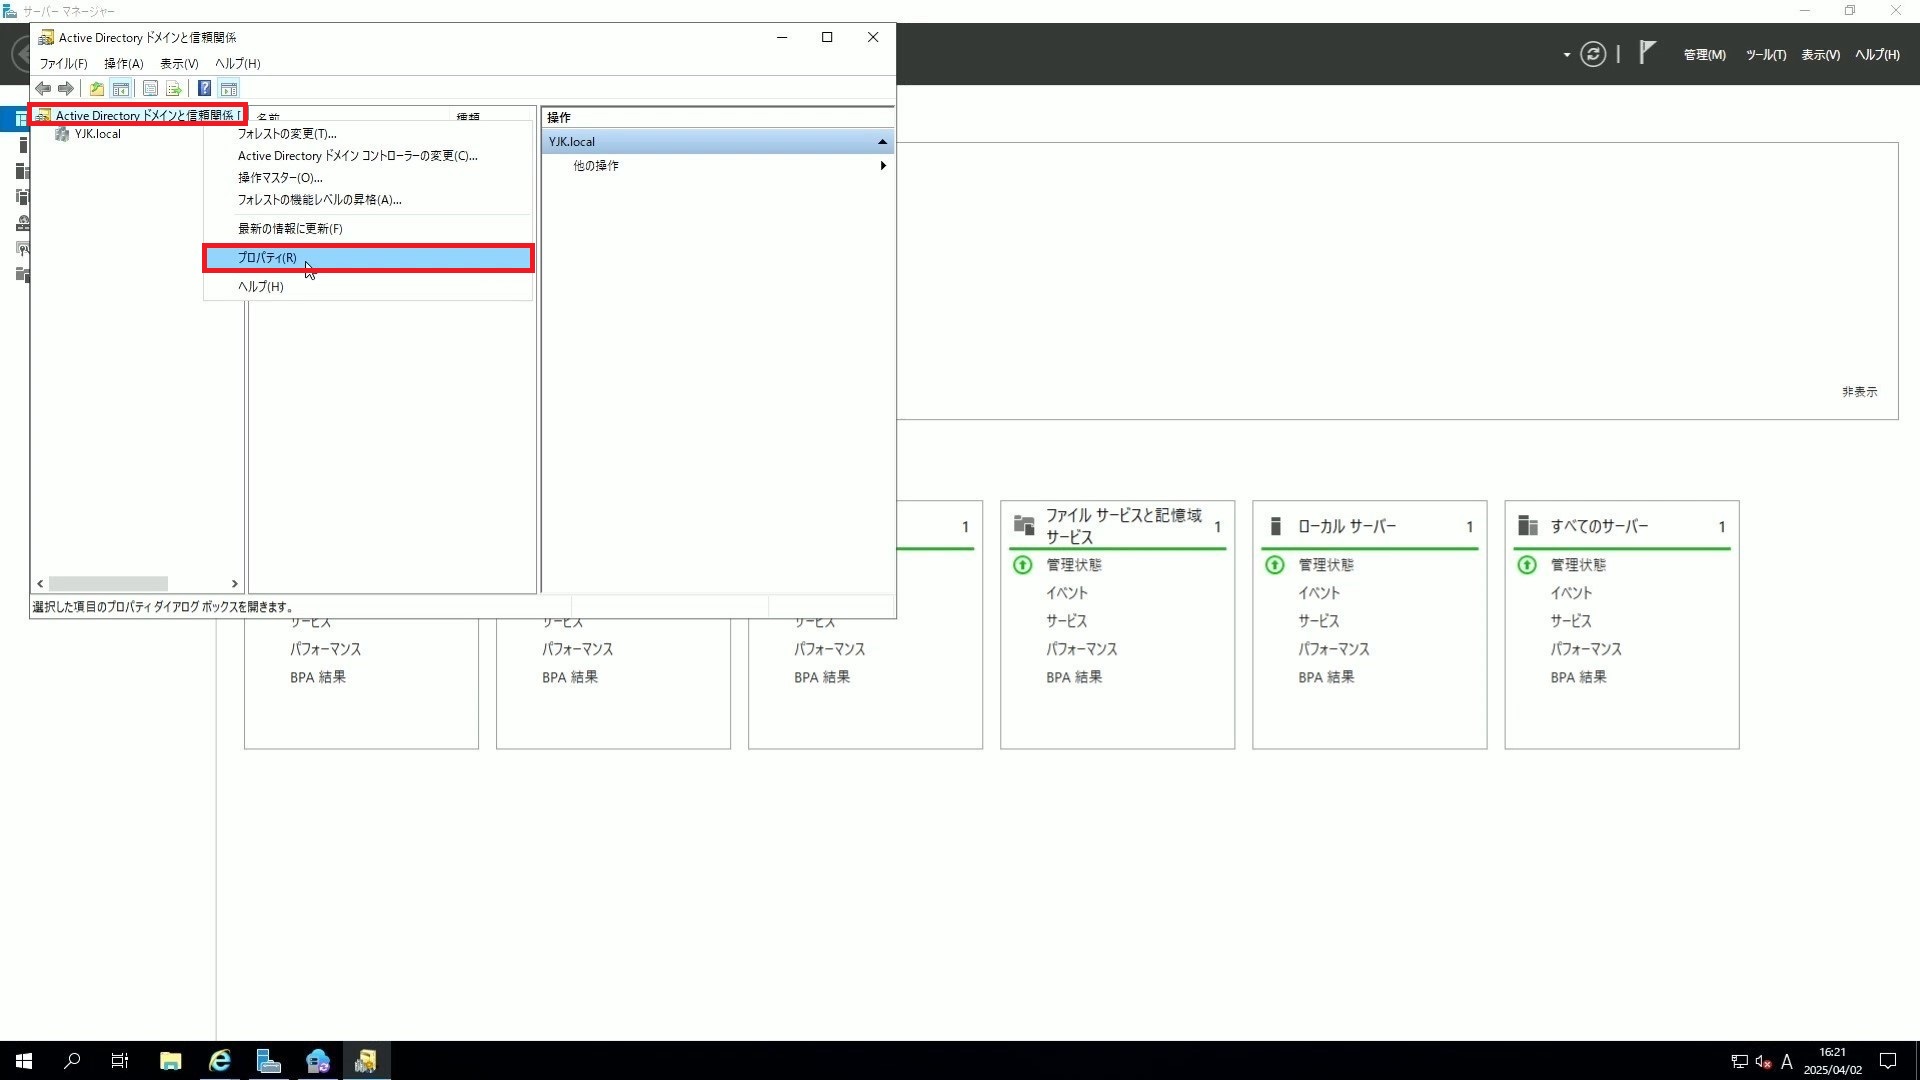Click the console tree scrollbar left arrow
Image resolution: width=1920 pixels, height=1080 pixels.
pyautogui.click(x=40, y=583)
